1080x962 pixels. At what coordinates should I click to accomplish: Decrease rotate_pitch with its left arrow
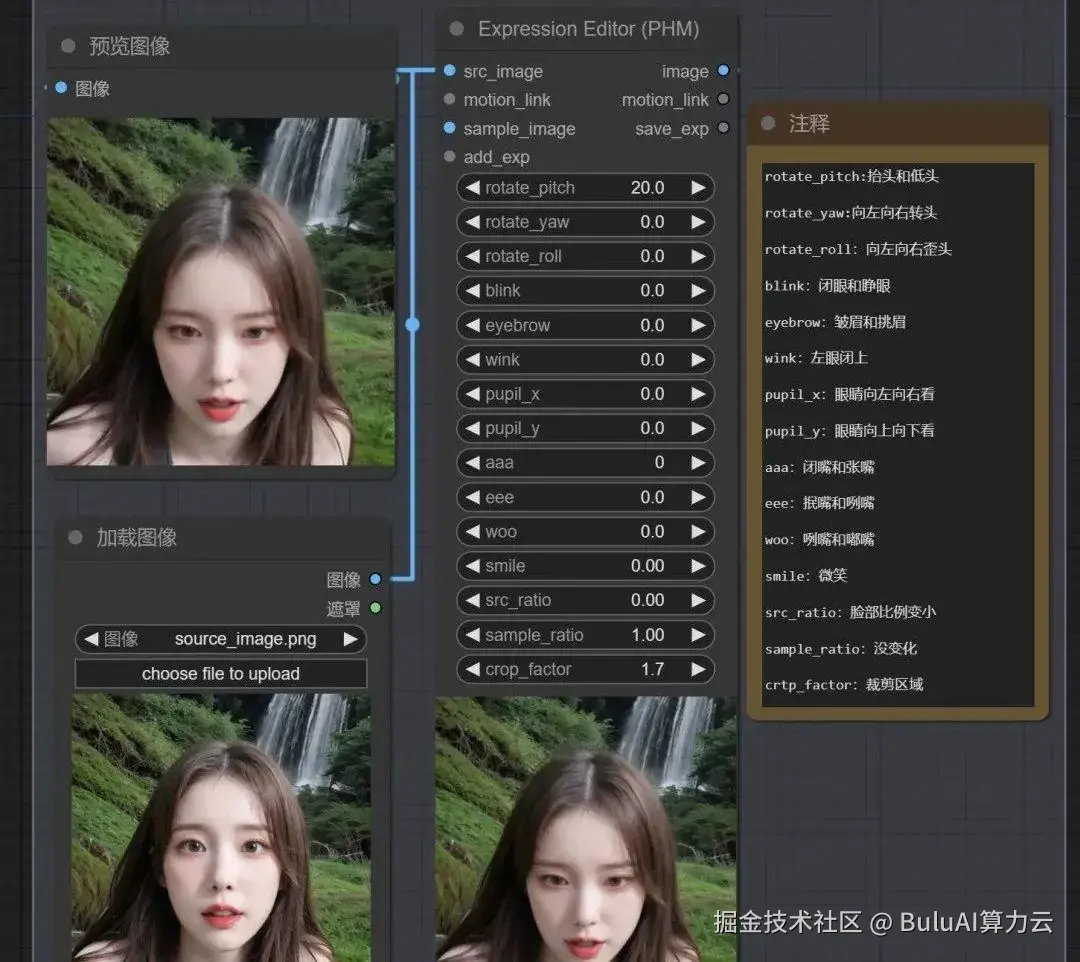click(x=472, y=188)
